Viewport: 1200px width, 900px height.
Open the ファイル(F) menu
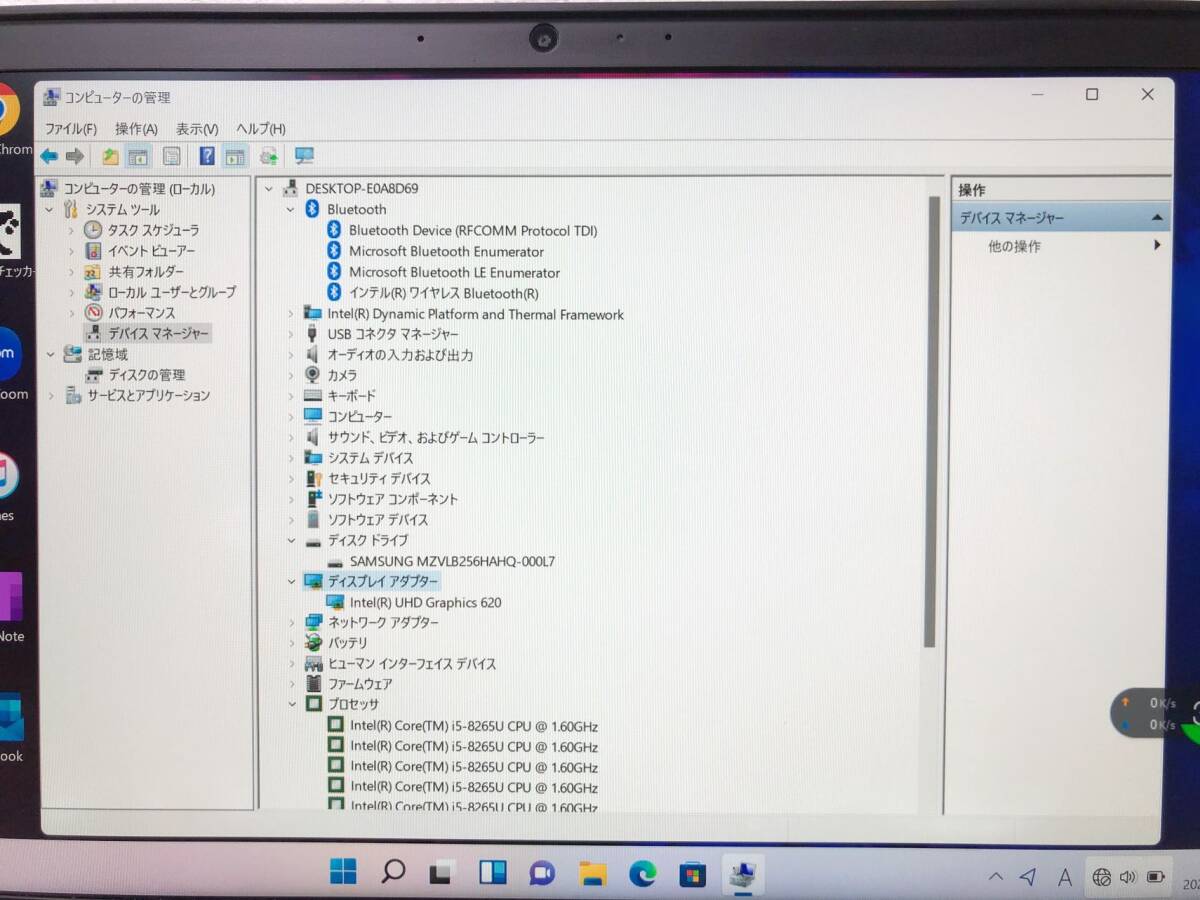tap(71, 129)
